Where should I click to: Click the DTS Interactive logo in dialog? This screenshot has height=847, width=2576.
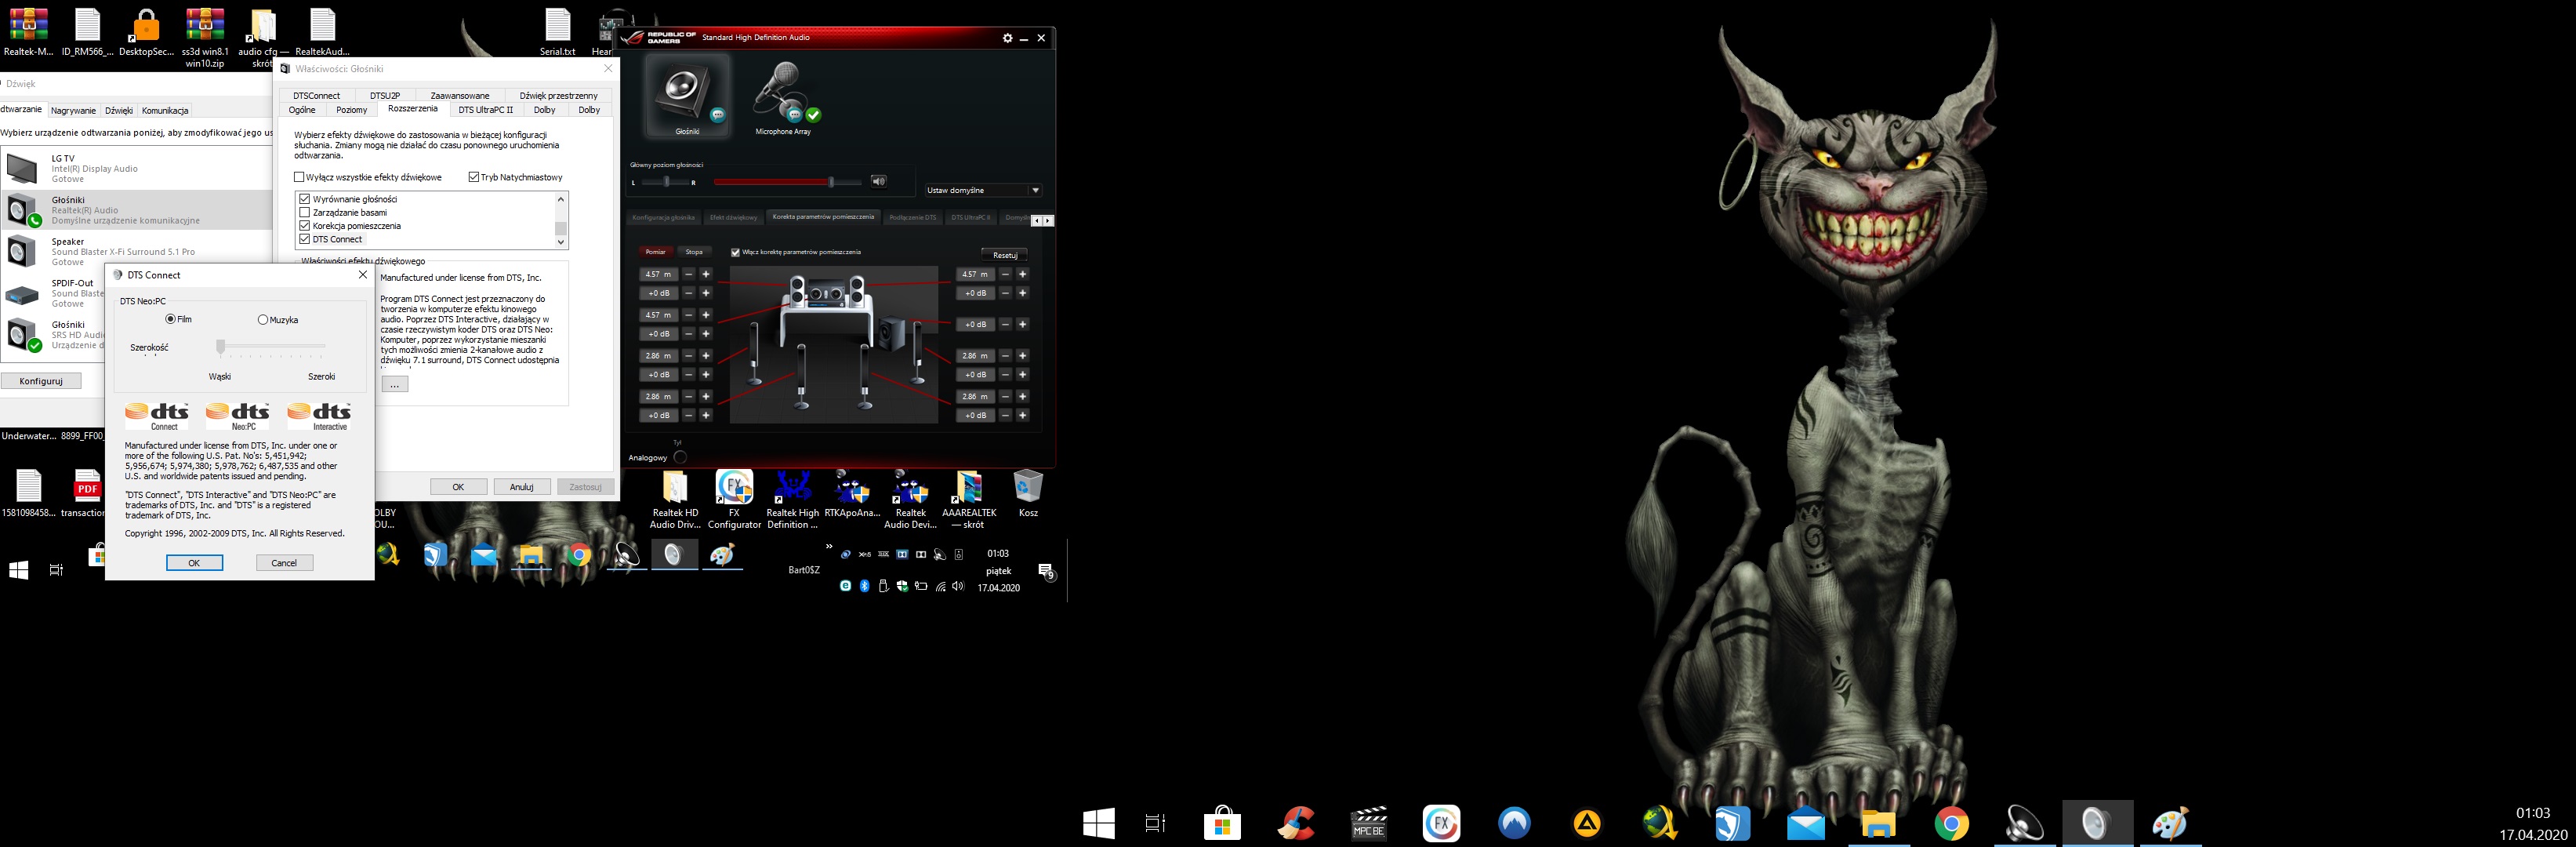tap(319, 416)
